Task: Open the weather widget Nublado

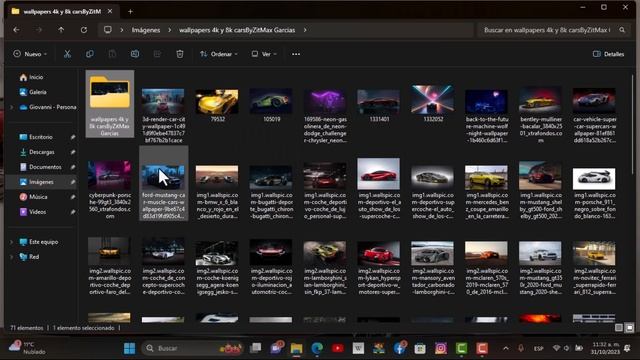Action: 28,348
